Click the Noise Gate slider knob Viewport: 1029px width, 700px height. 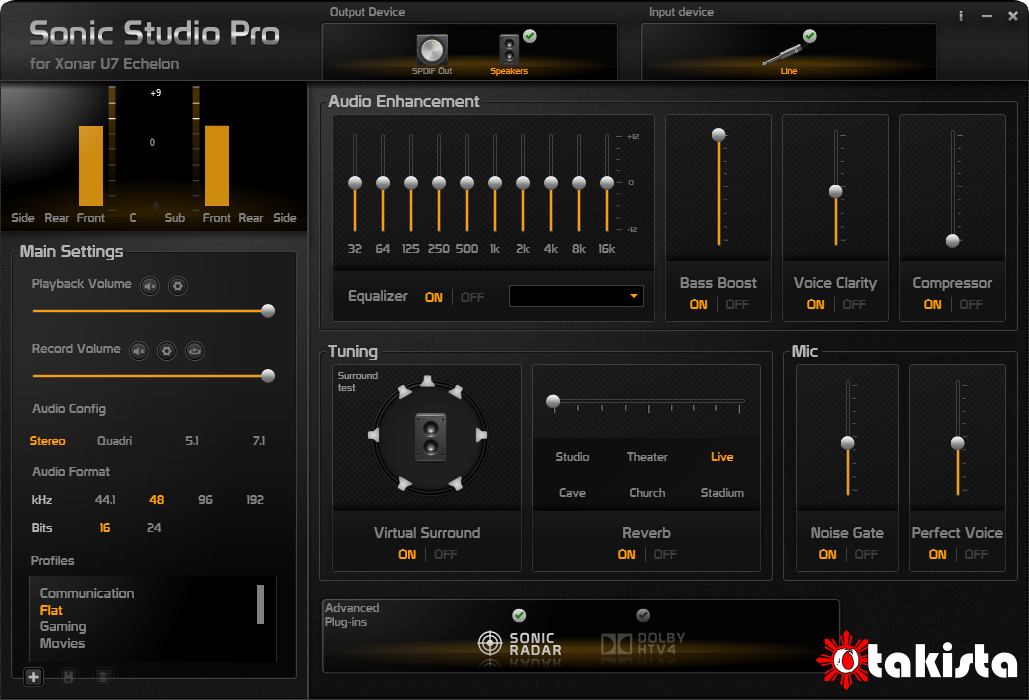848,443
